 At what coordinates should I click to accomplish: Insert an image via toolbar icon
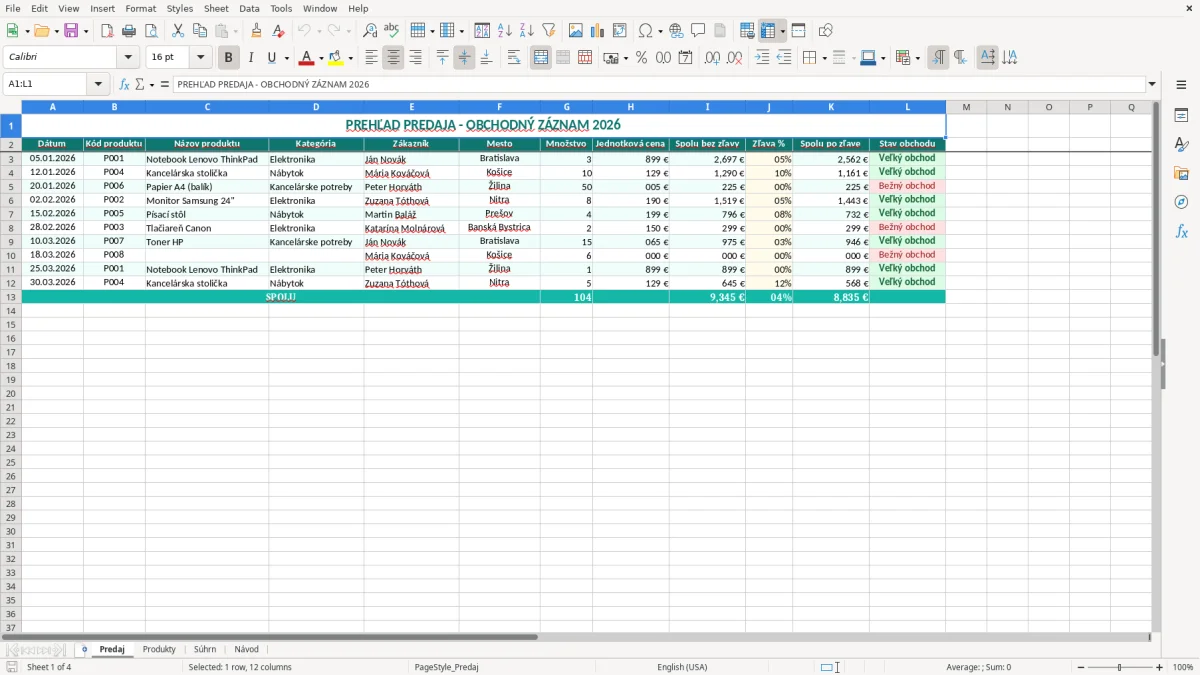click(576, 31)
